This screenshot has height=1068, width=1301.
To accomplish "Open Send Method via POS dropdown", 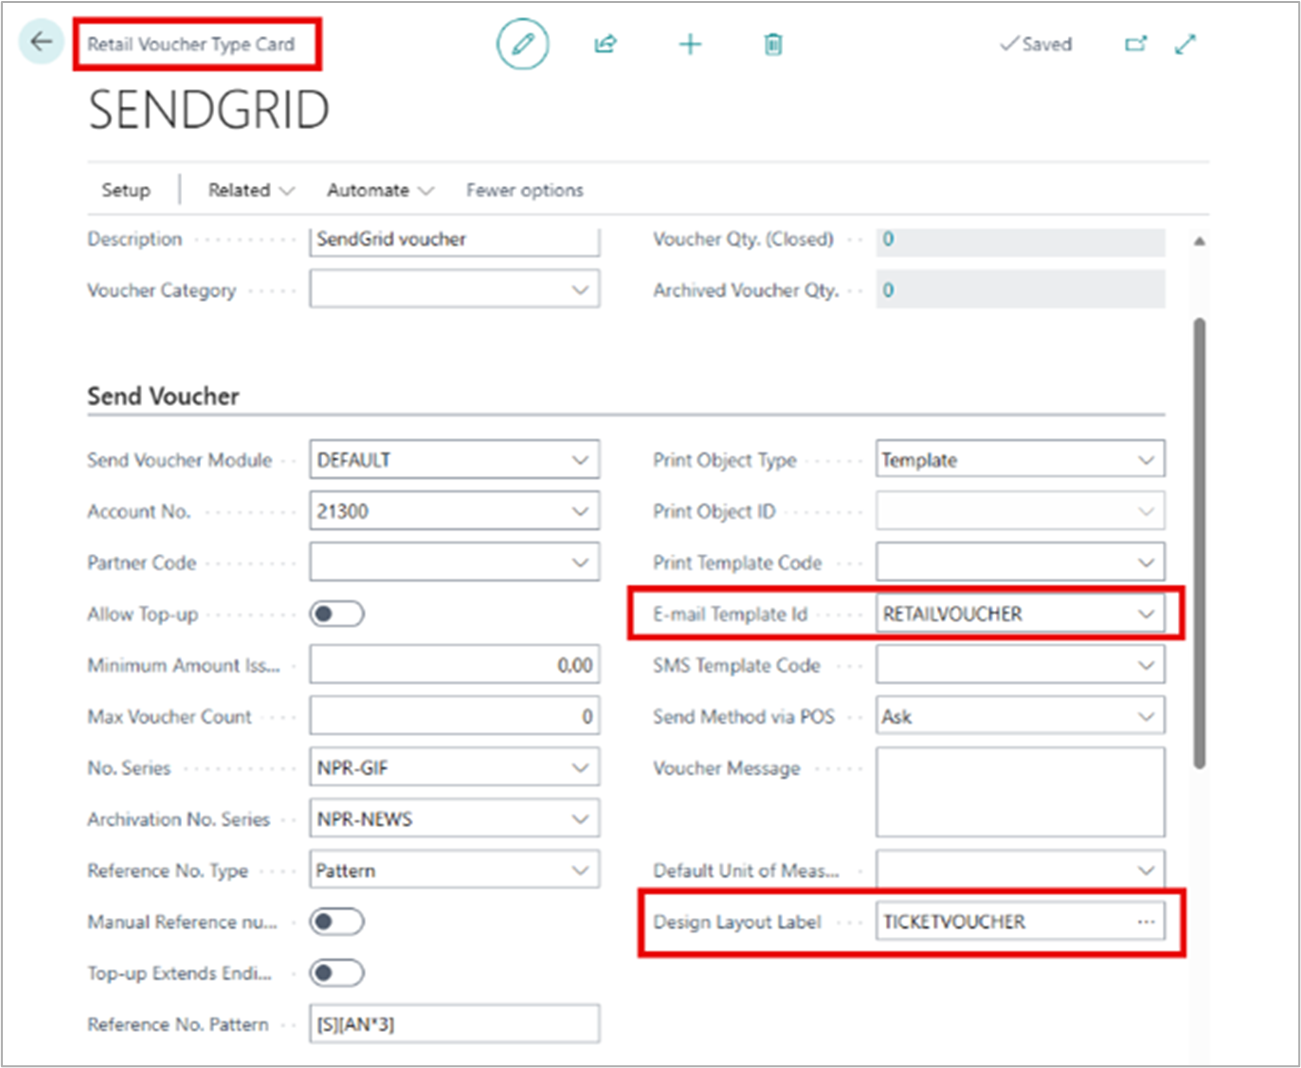I will [1146, 716].
